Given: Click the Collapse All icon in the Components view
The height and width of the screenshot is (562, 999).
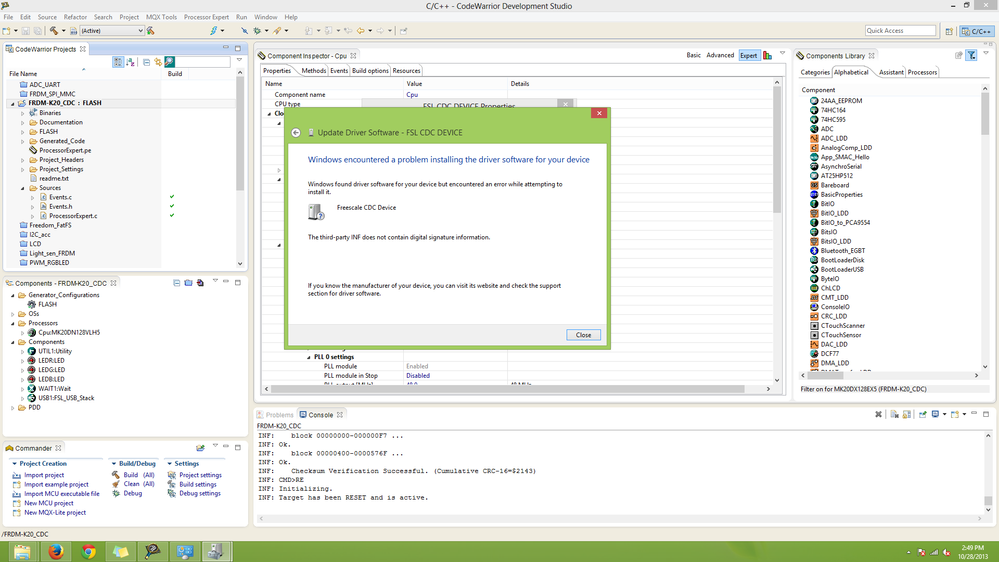Looking at the screenshot, I should pyautogui.click(x=176, y=283).
